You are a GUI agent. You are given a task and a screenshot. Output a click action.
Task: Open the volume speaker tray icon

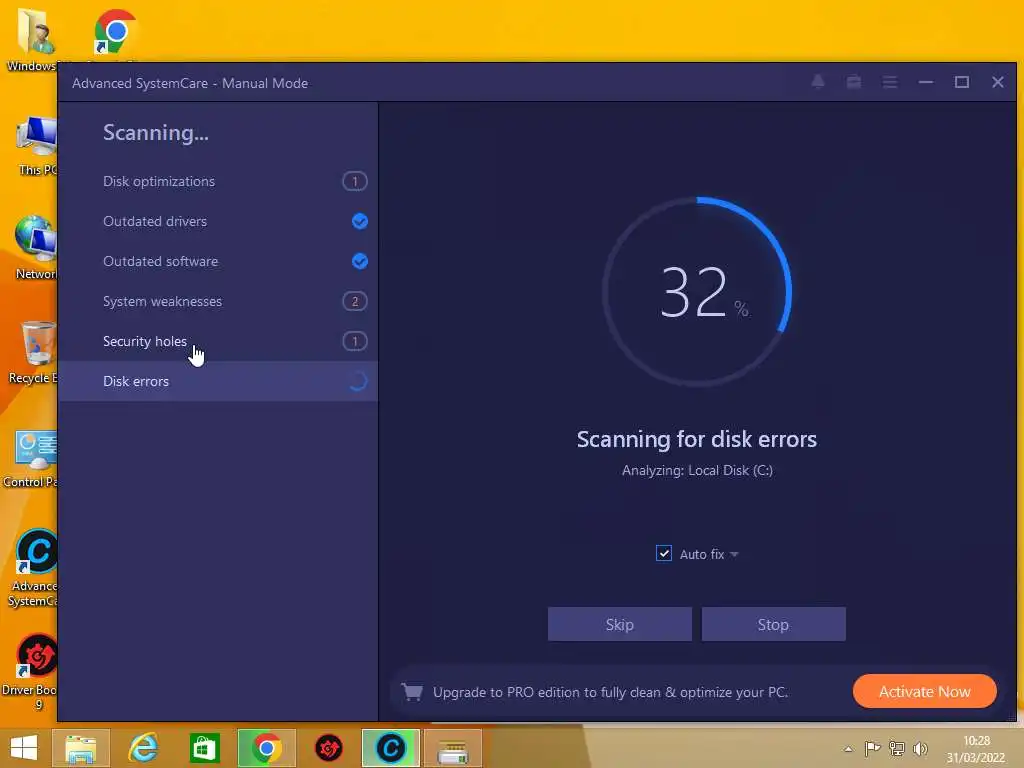coord(920,748)
